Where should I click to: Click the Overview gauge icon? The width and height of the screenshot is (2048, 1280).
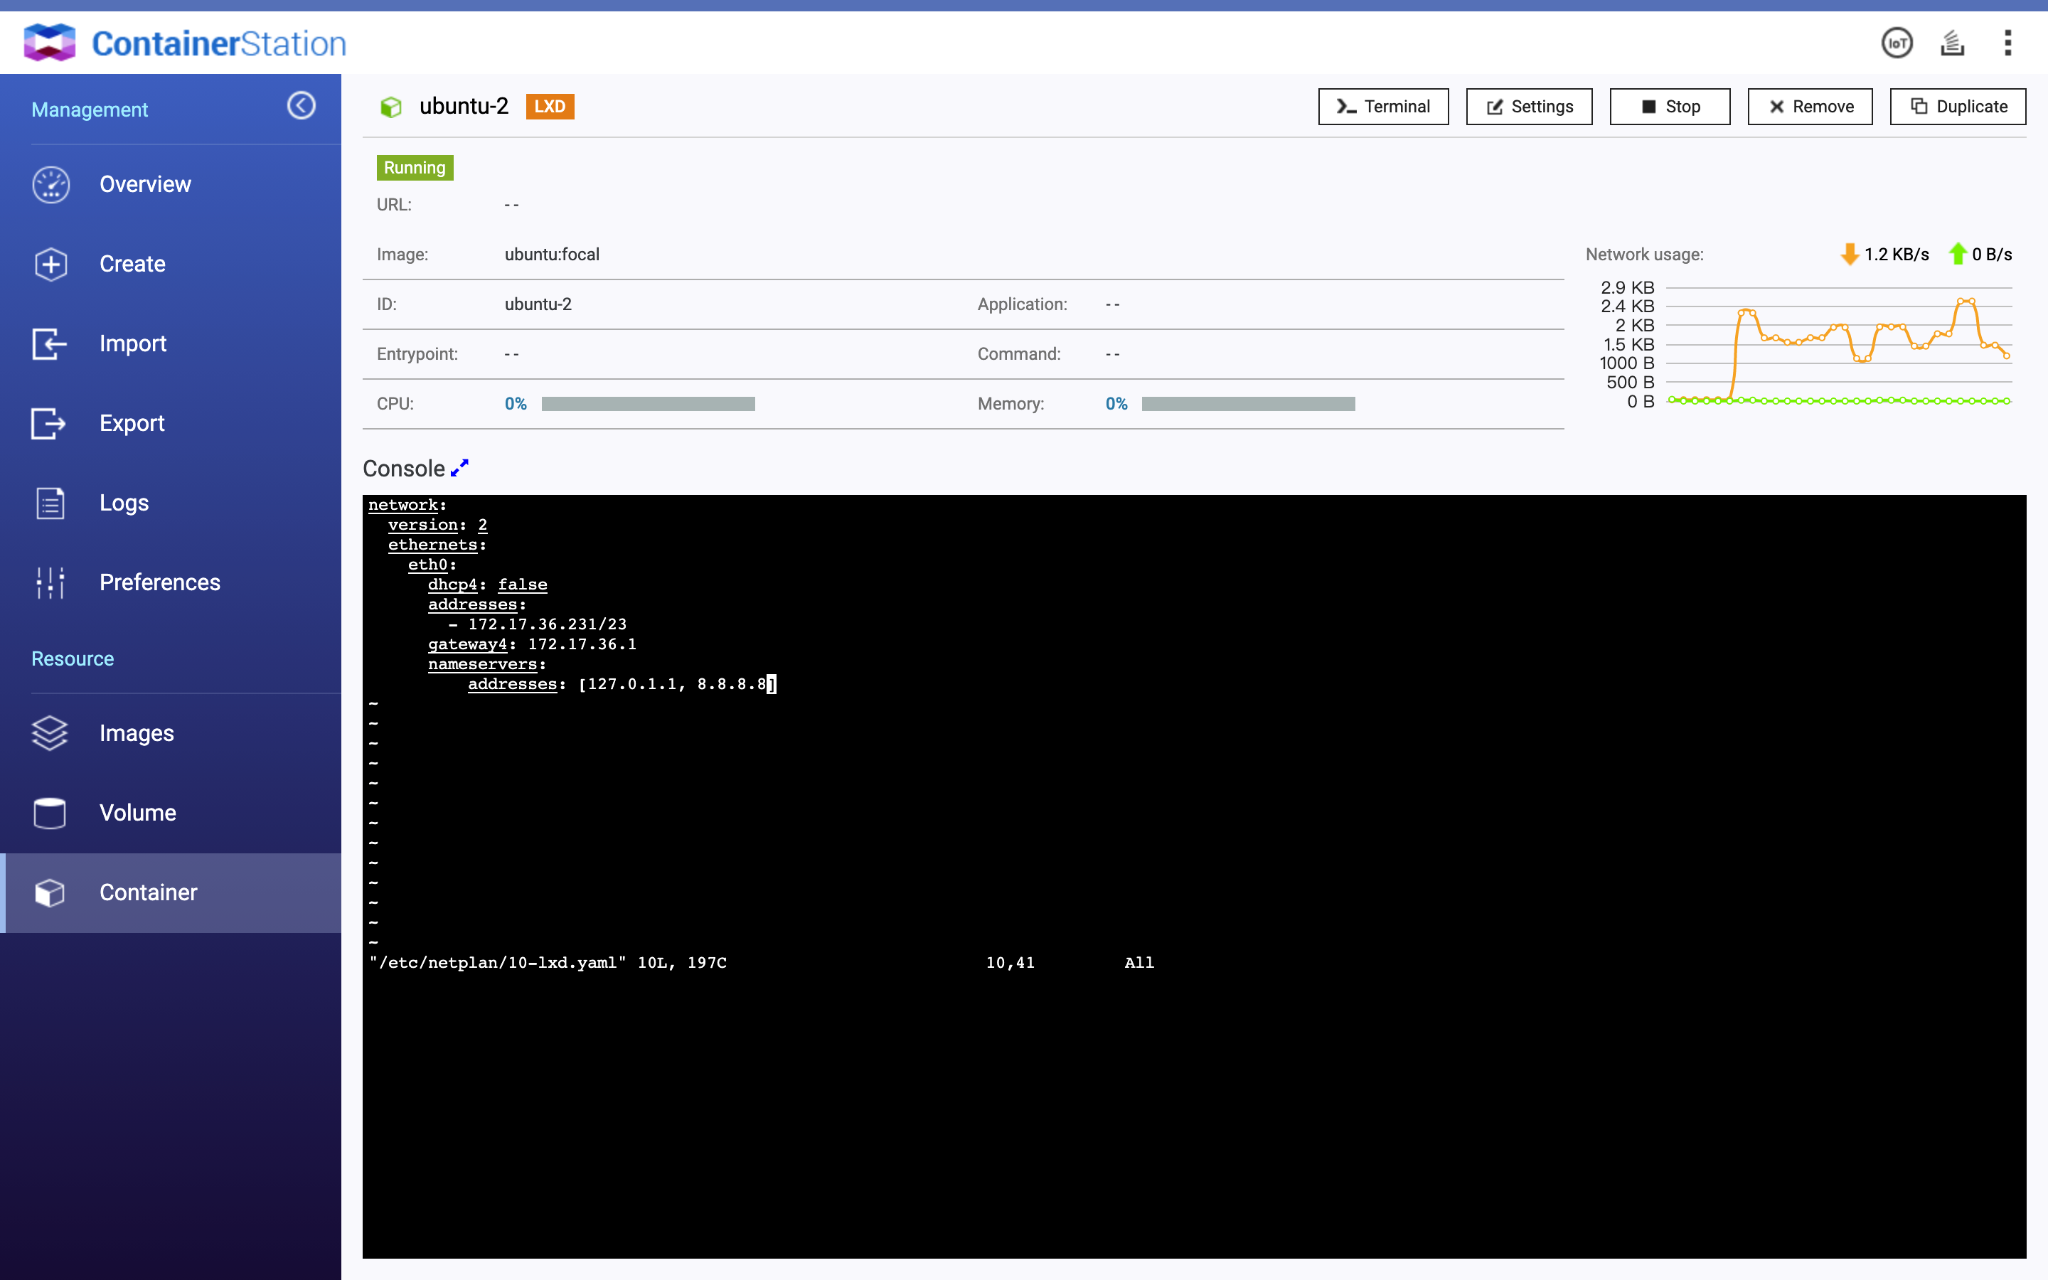click(50, 185)
